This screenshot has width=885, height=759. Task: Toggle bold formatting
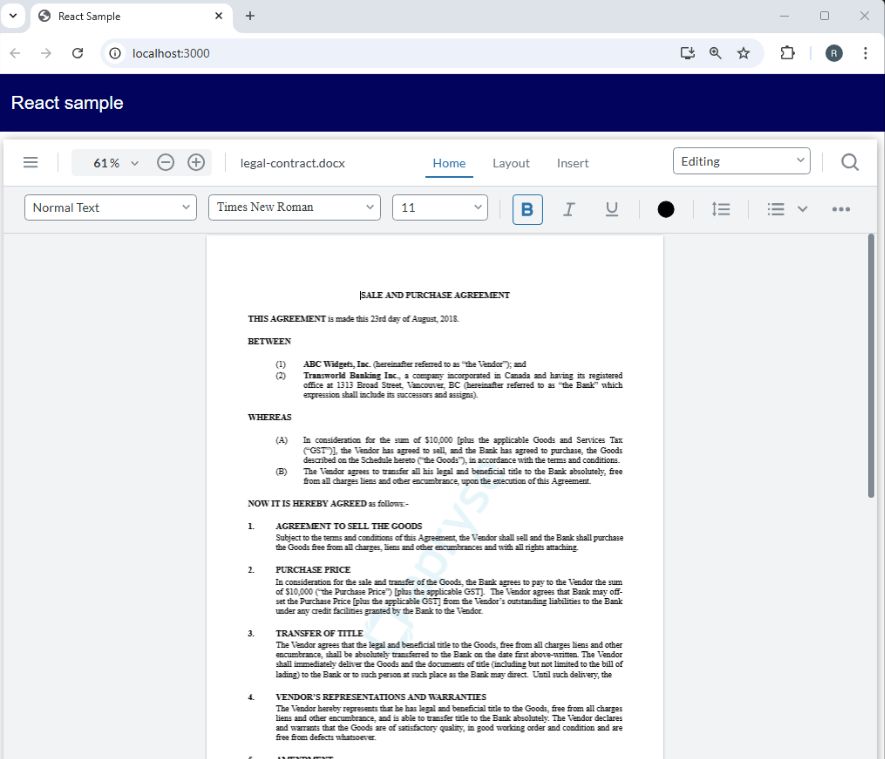(x=527, y=209)
